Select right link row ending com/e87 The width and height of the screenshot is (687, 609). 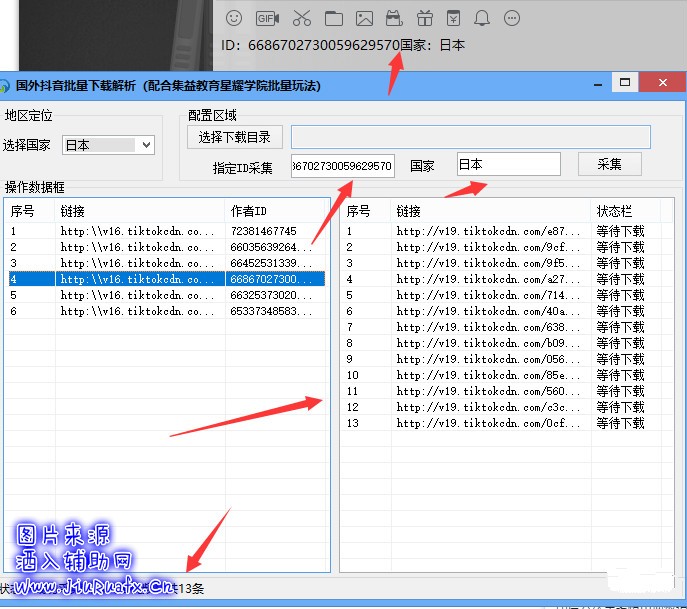click(x=506, y=231)
